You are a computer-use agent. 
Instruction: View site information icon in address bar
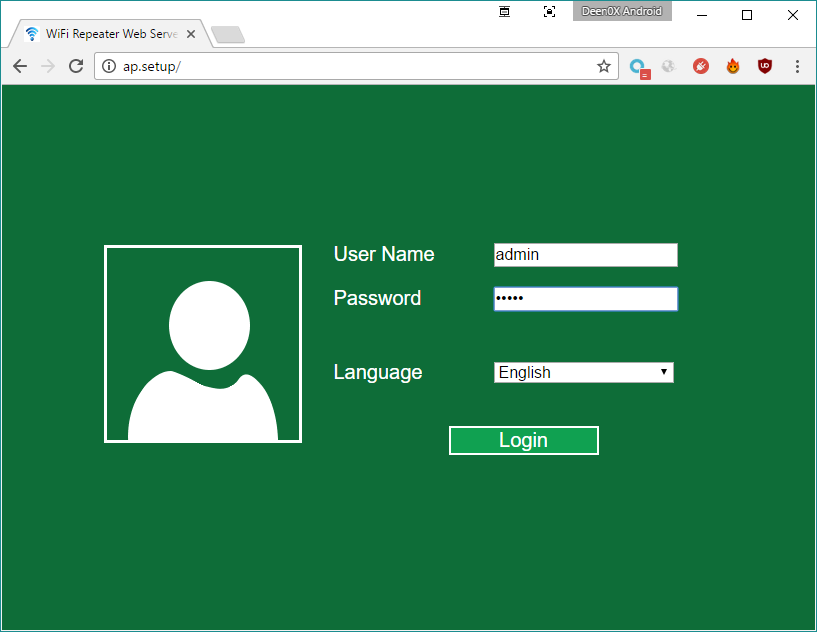click(x=108, y=66)
